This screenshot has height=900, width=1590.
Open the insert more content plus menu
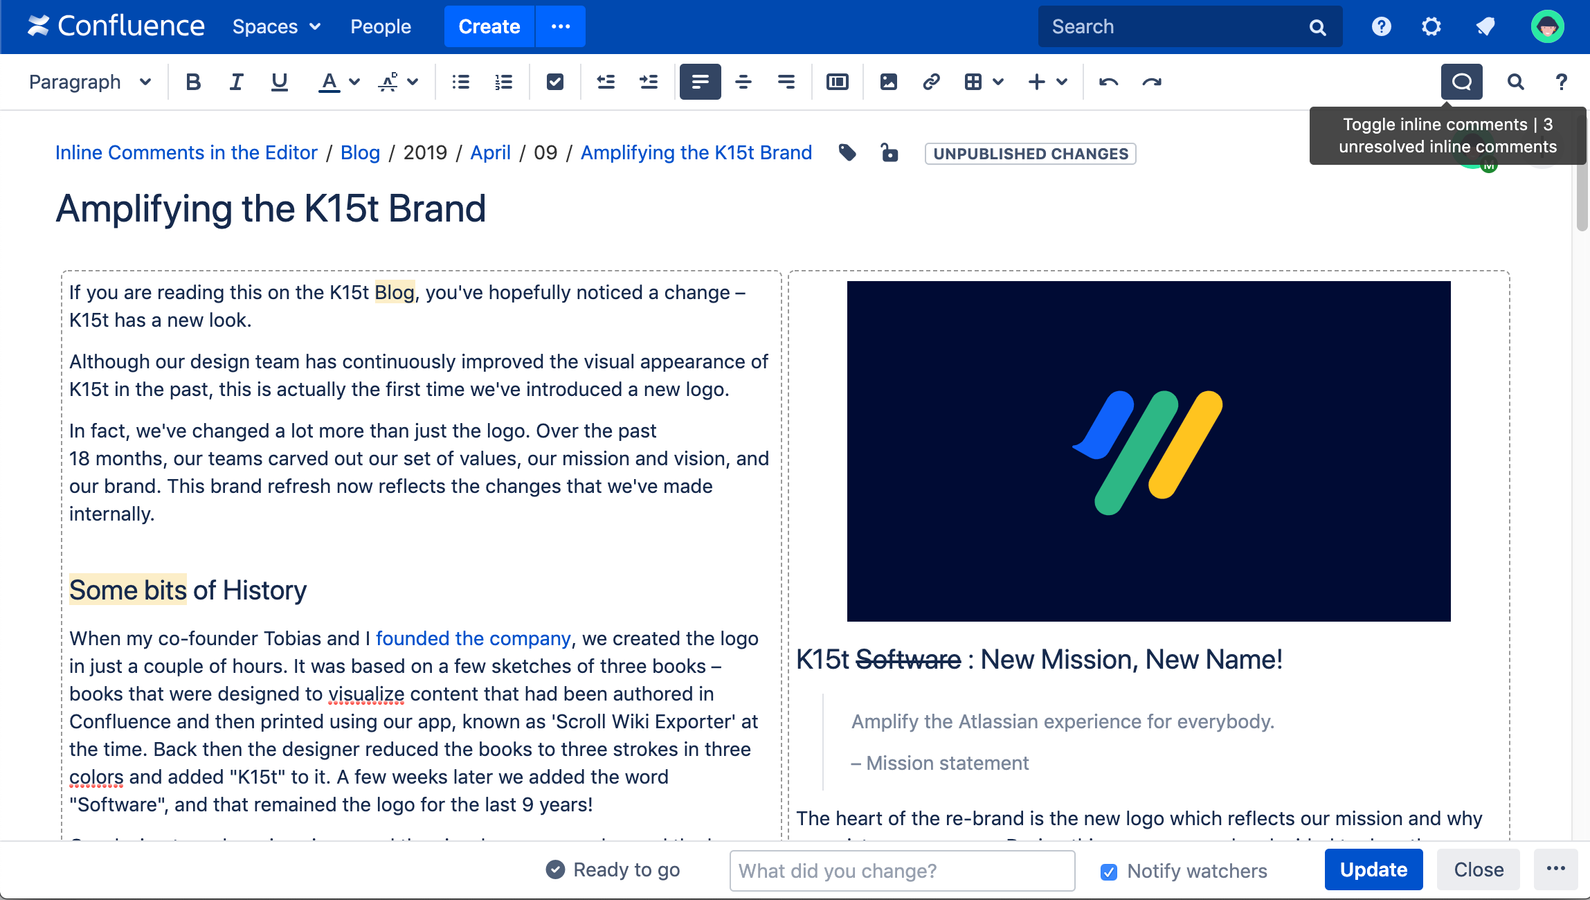tap(1047, 82)
